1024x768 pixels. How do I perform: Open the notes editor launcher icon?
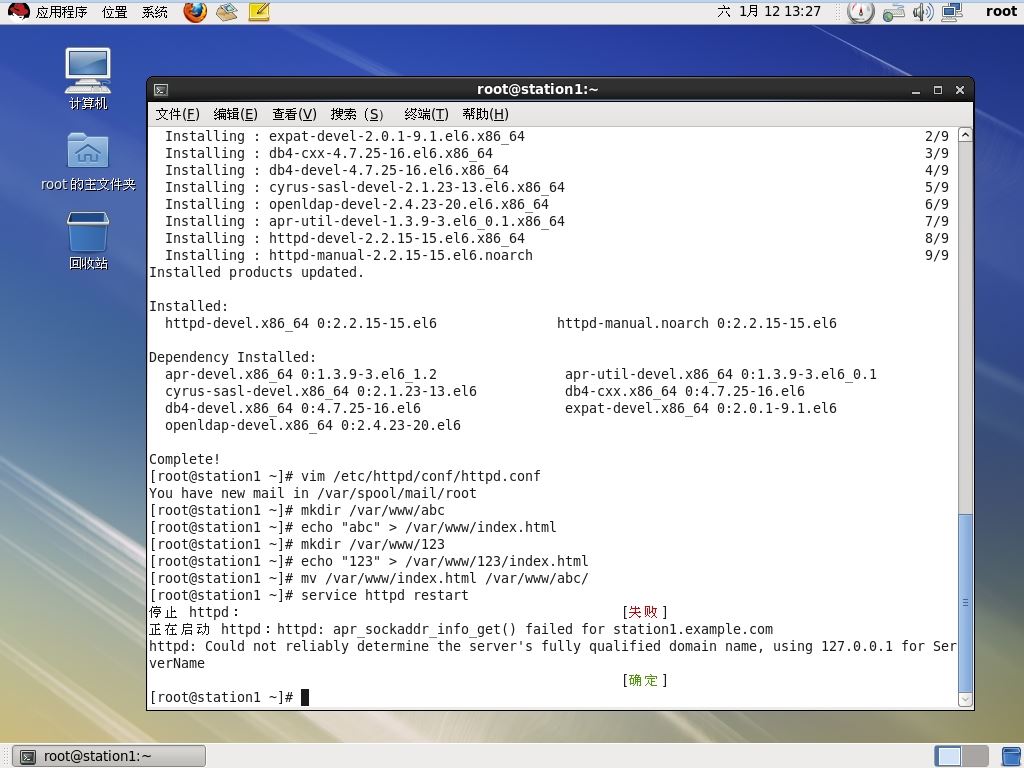click(259, 12)
